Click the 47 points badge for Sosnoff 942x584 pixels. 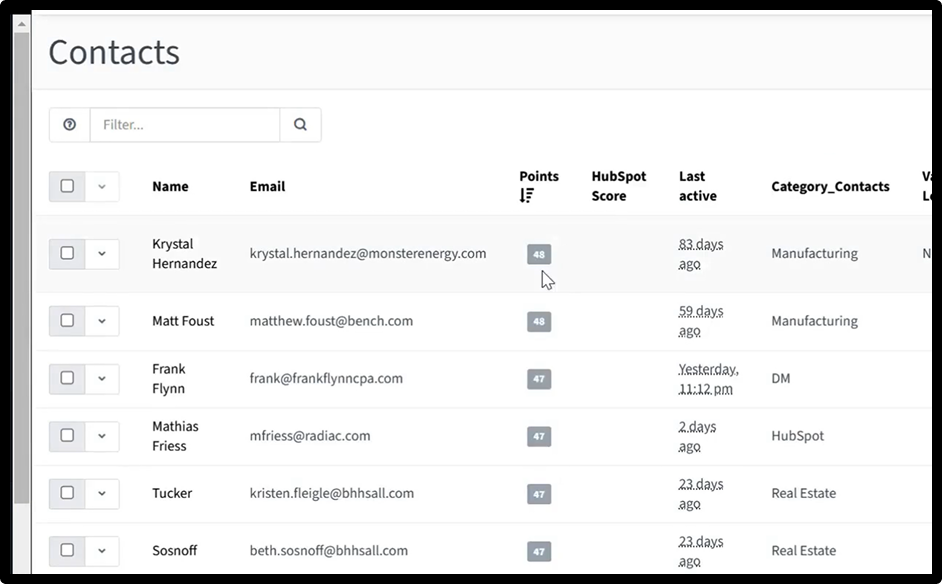coord(539,552)
